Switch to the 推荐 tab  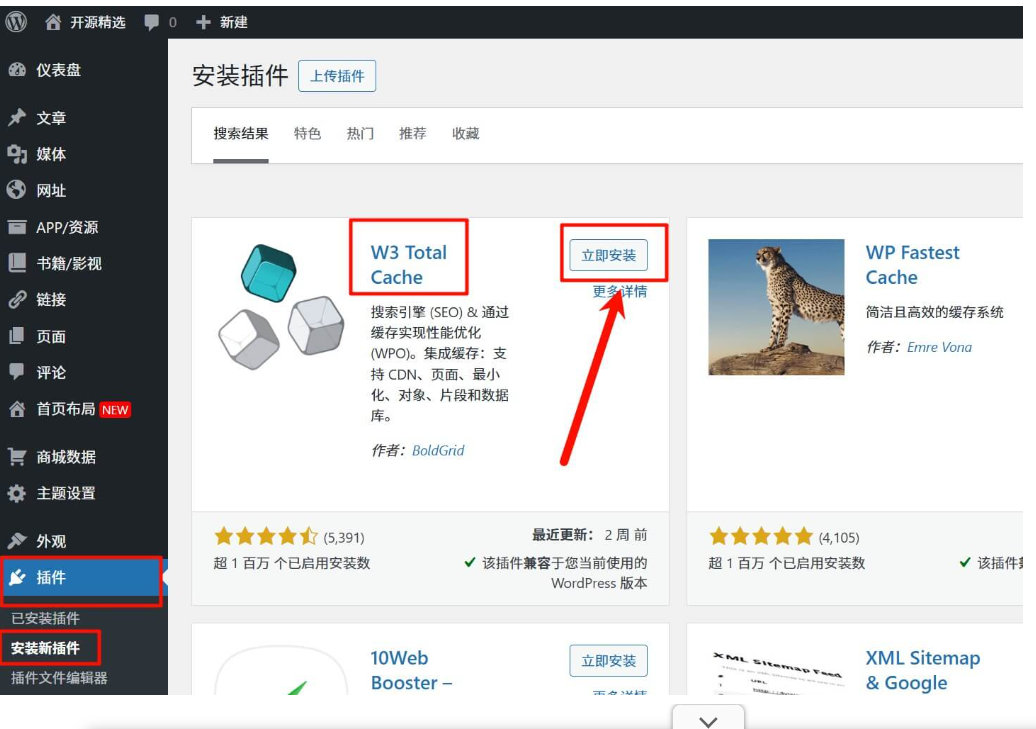[x=412, y=134]
